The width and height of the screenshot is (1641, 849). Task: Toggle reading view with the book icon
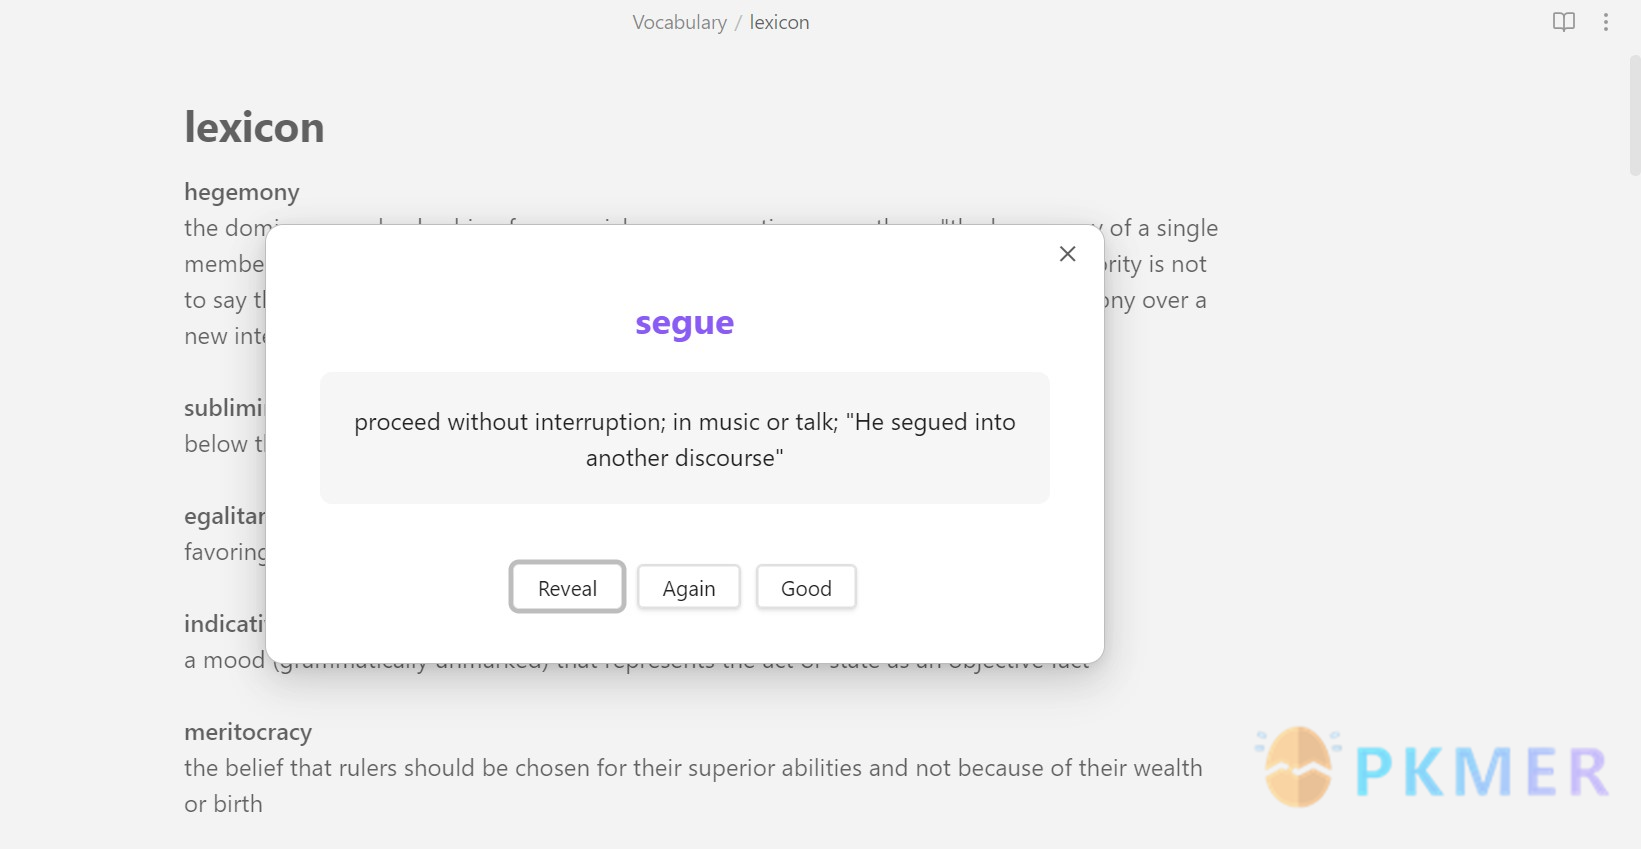1563,22
